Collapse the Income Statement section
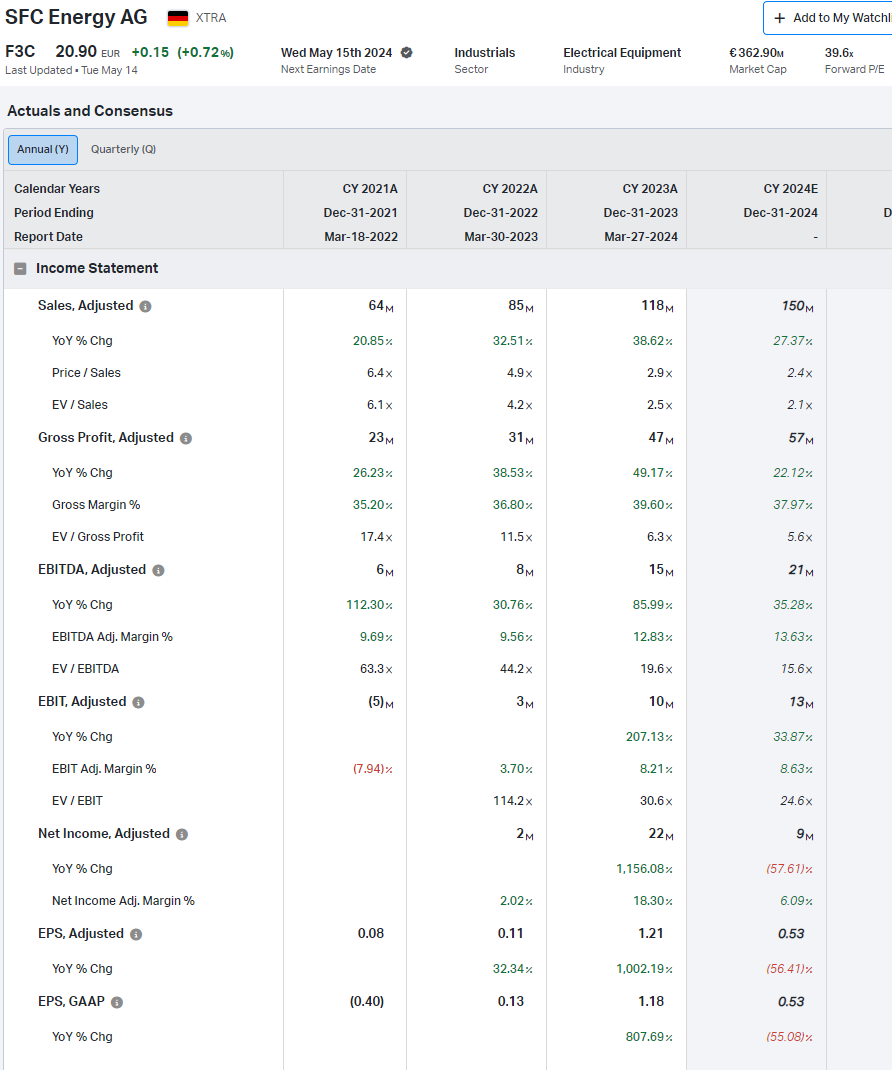The height and width of the screenshot is (1070, 892). click(20, 269)
